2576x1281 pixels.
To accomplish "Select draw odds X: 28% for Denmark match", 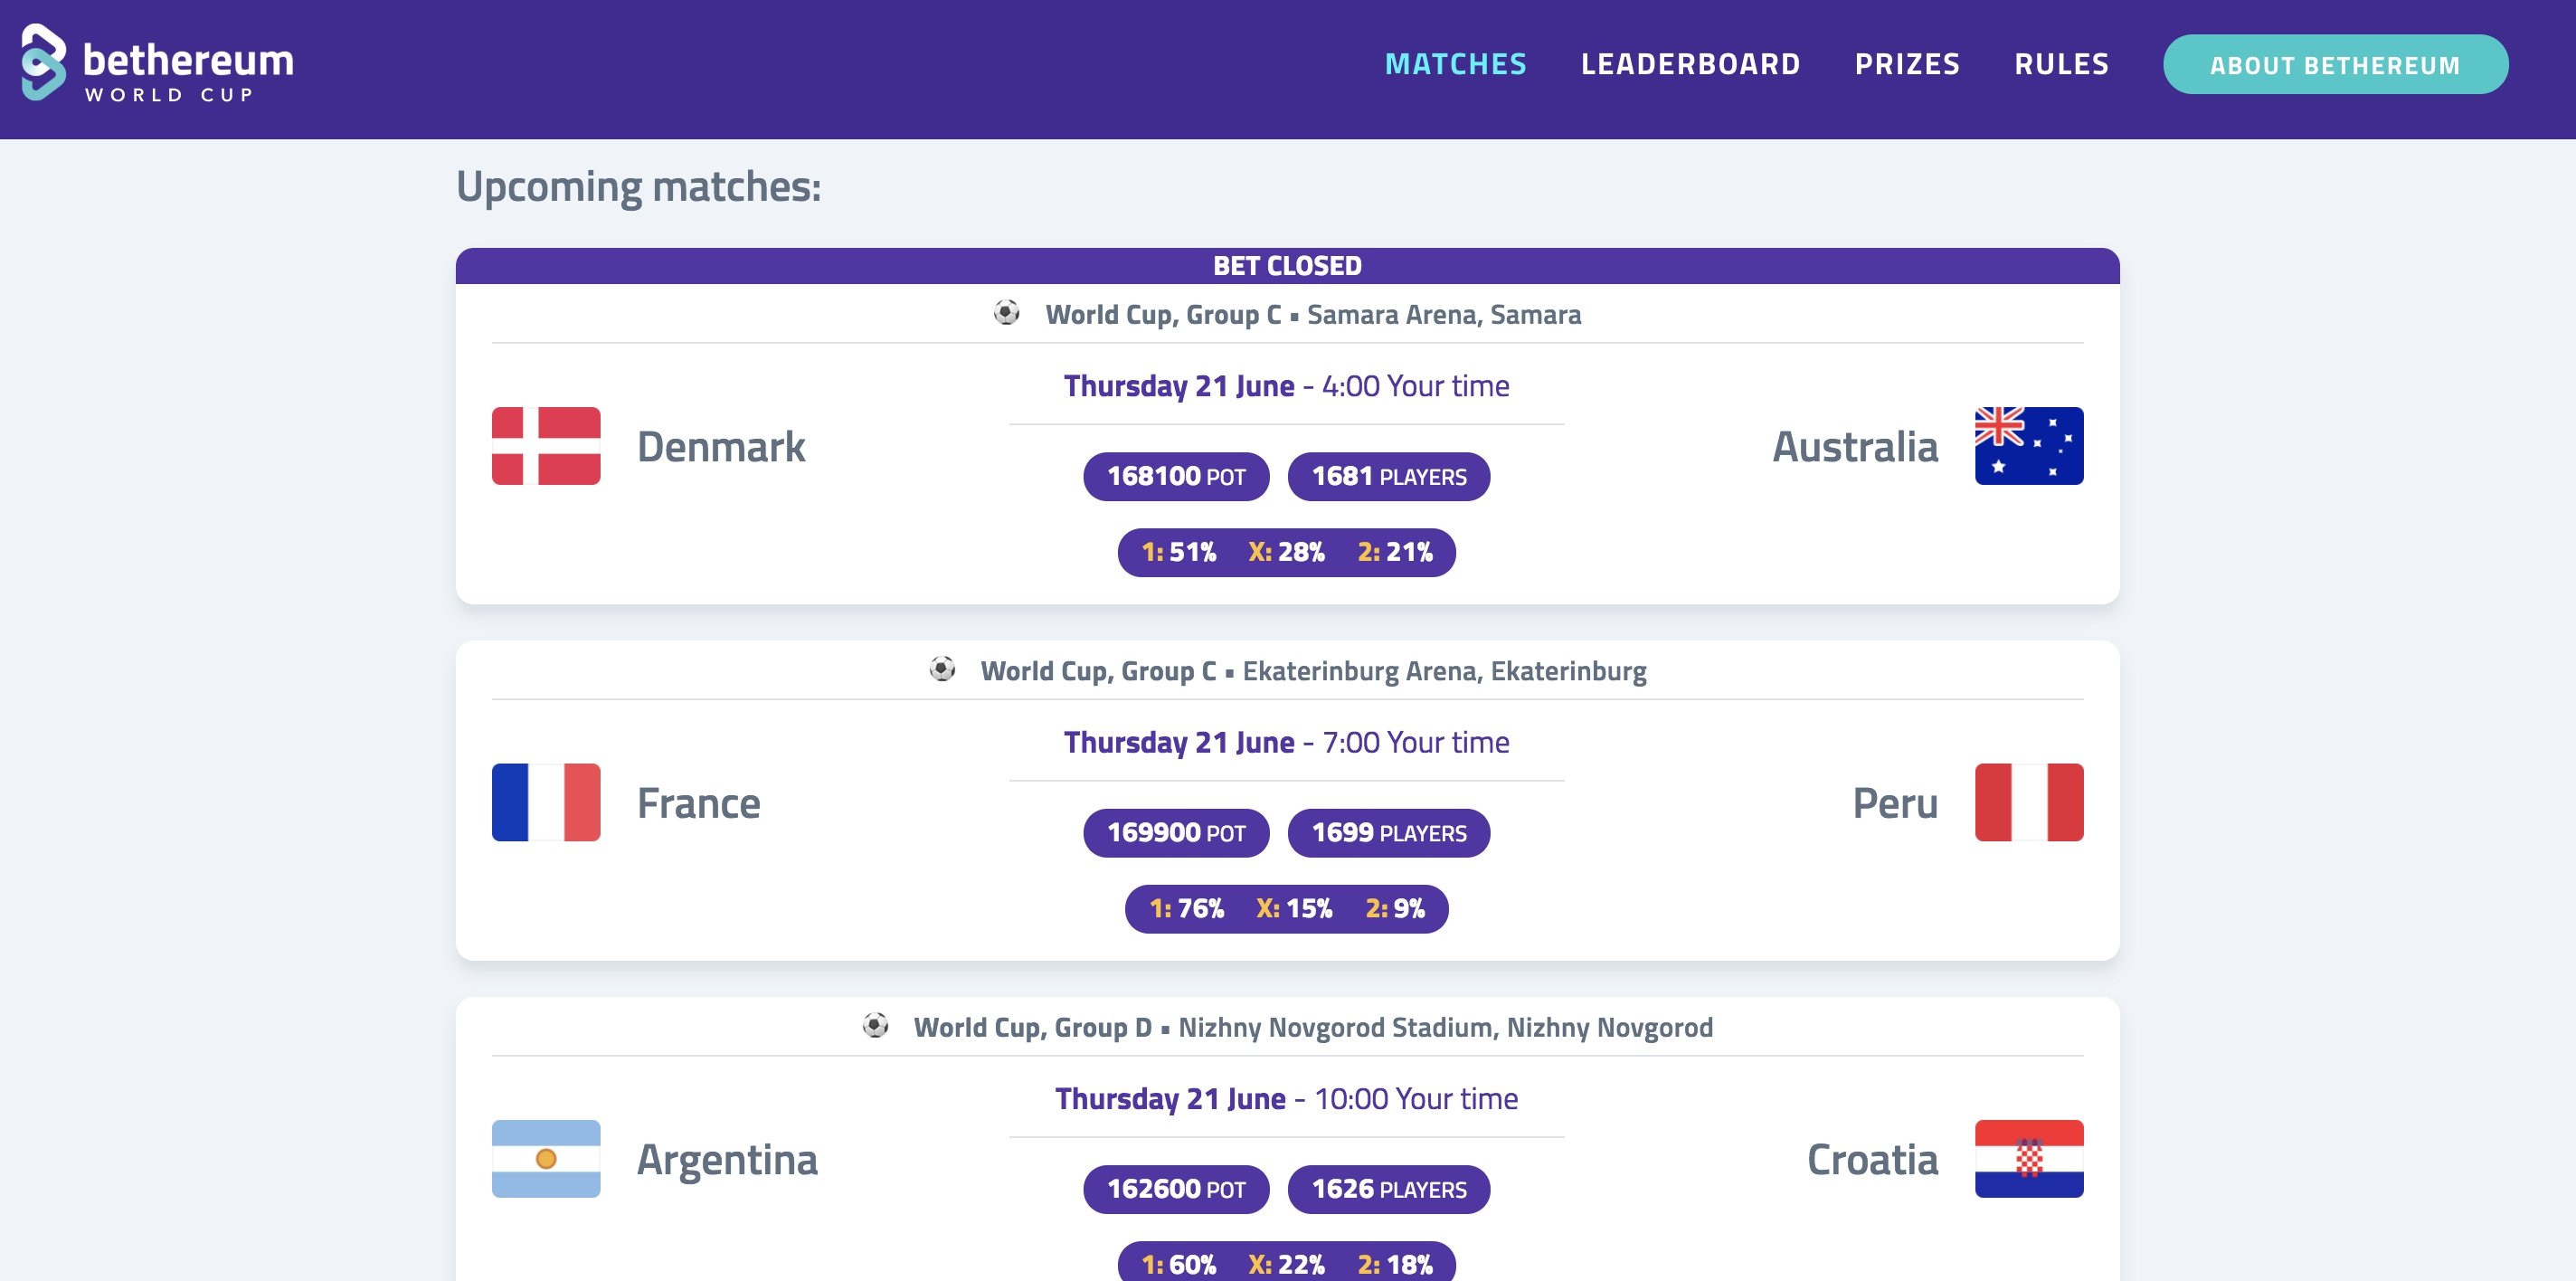I will pos(1286,552).
